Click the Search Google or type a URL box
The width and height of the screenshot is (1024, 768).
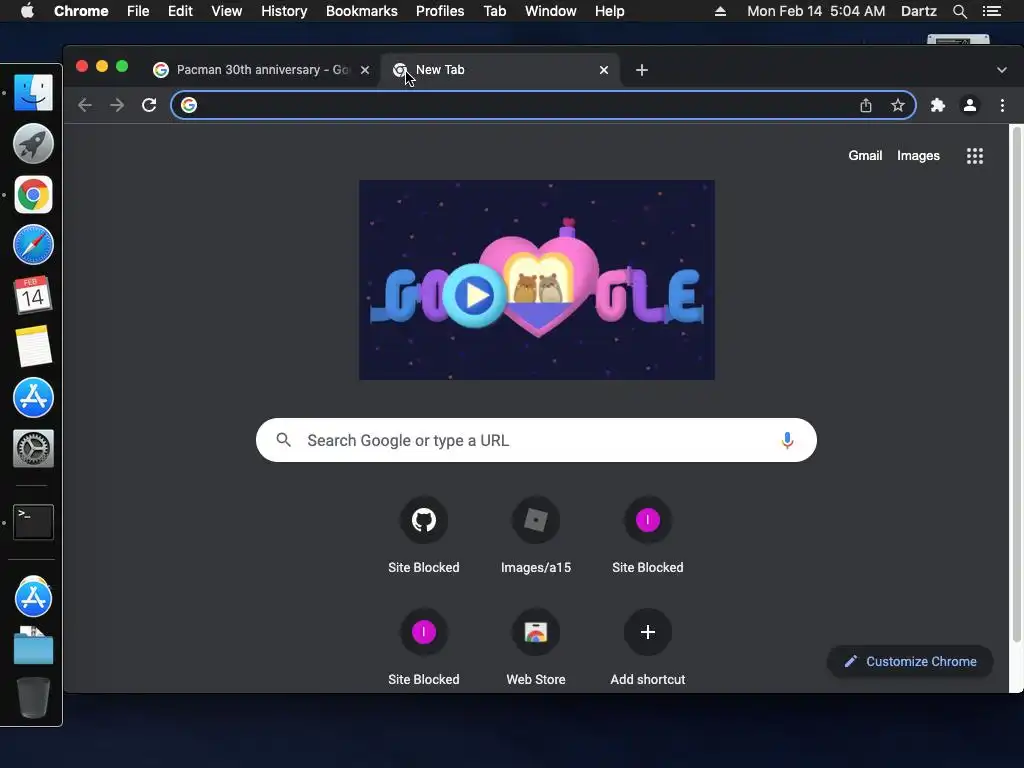pyautogui.click(x=536, y=440)
